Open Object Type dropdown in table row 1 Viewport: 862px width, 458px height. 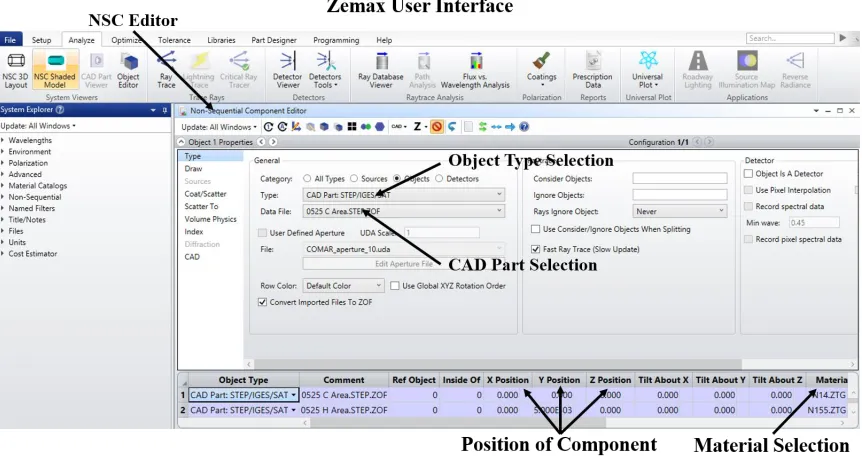[x=294, y=395]
